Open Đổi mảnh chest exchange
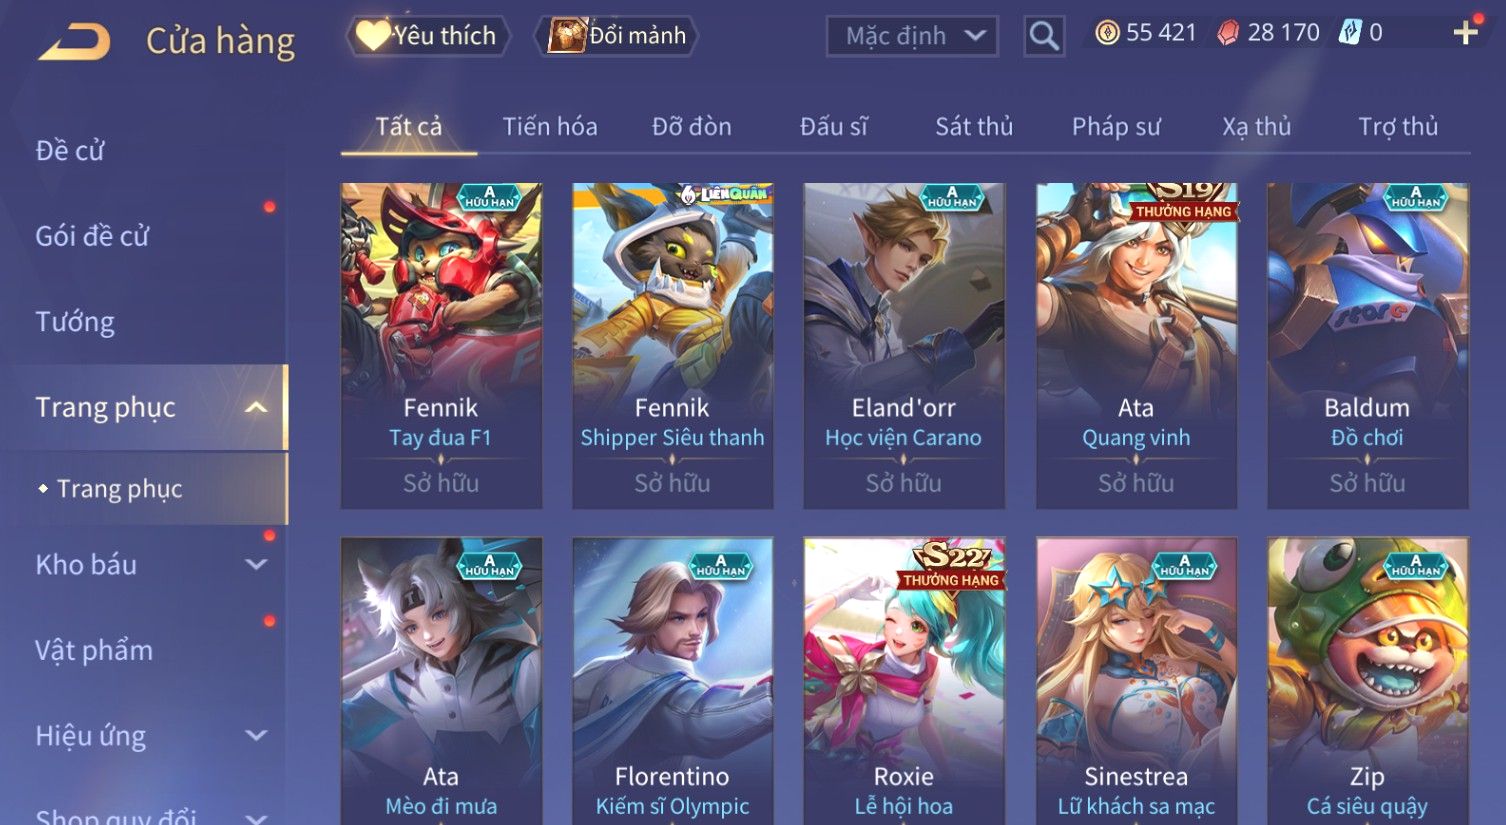This screenshot has width=1506, height=825. 617,36
